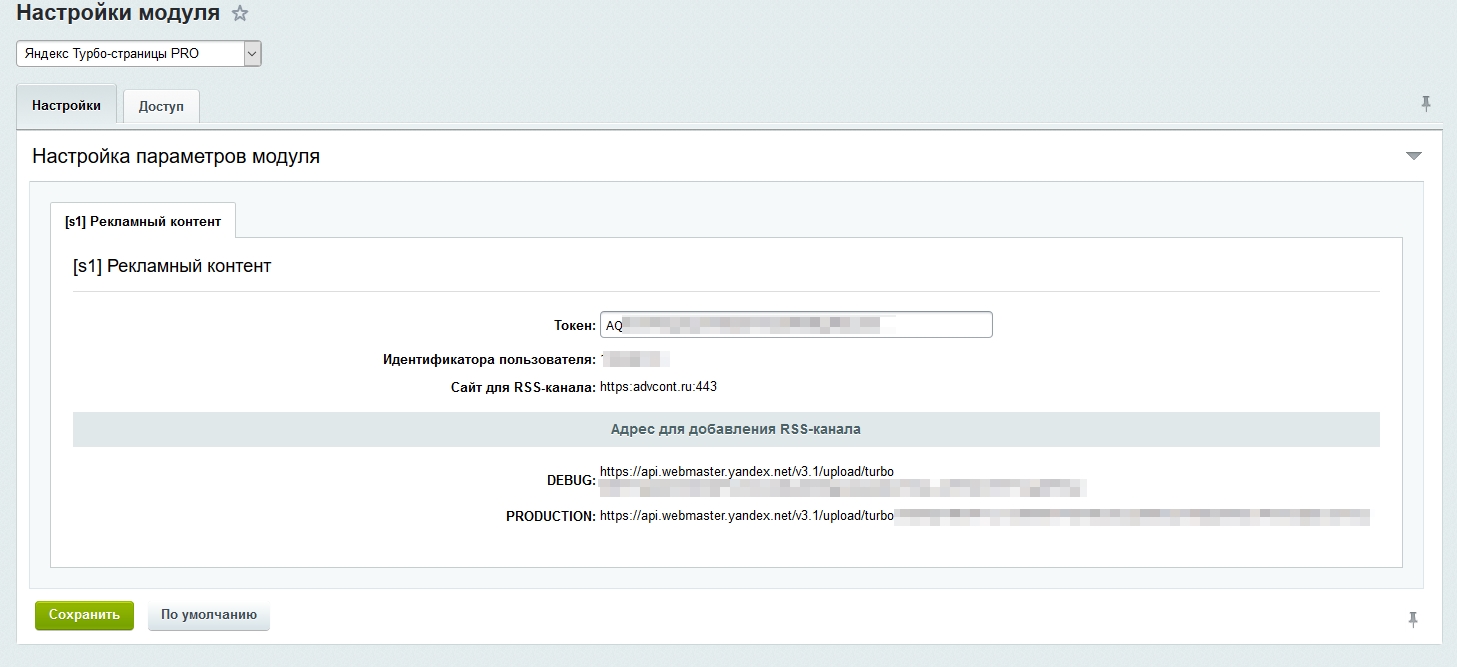1457x667 pixels.
Task: Add the page to favorites with the star icon
Action: tap(239, 14)
